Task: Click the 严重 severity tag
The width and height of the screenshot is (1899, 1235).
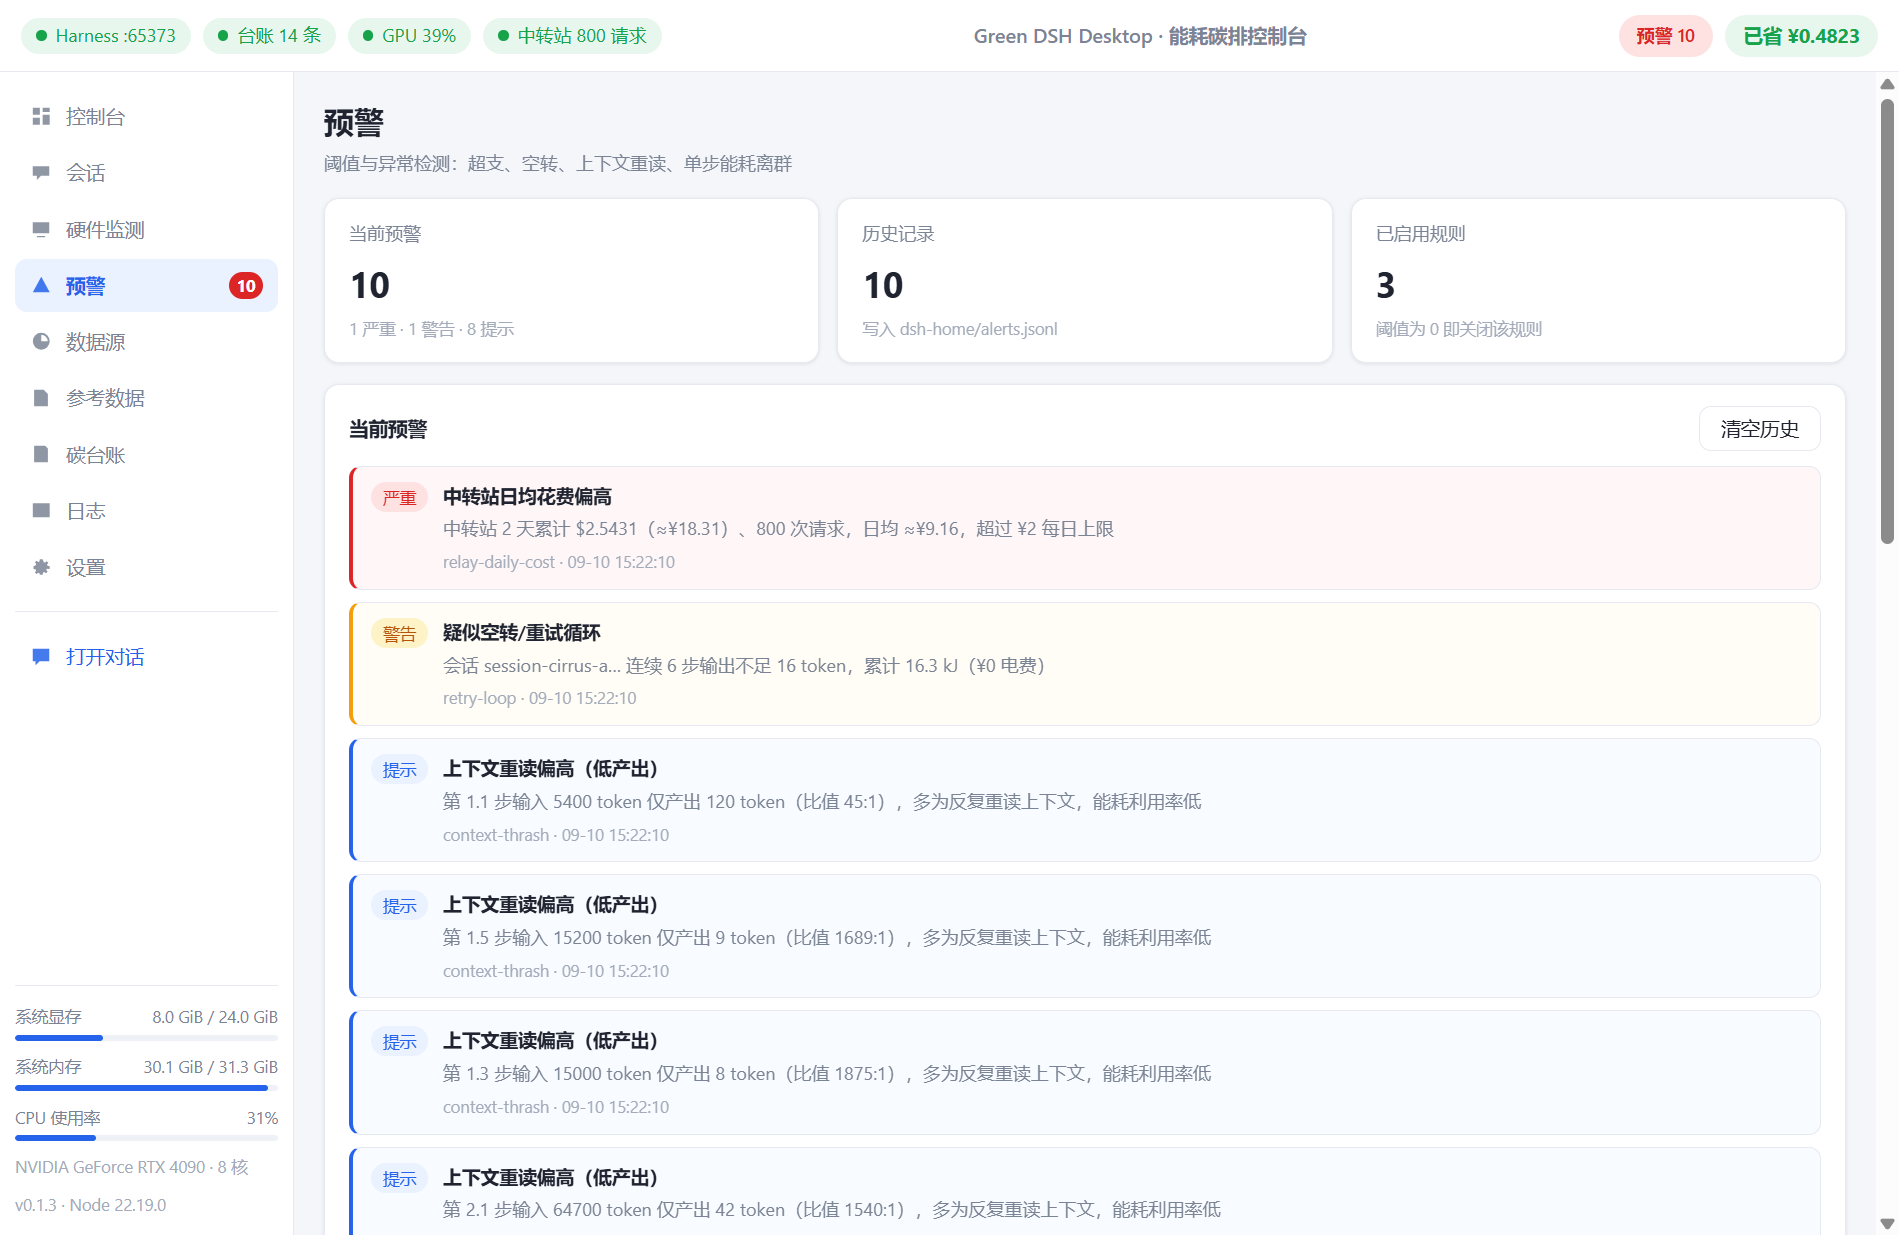Action: [399, 498]
